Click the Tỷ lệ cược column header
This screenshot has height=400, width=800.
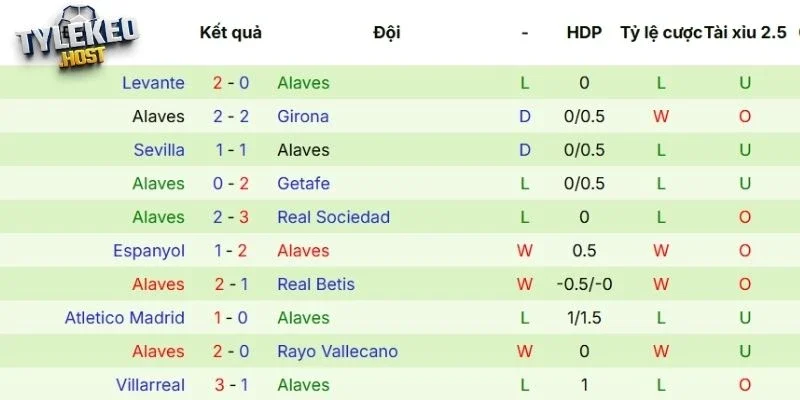660,33
